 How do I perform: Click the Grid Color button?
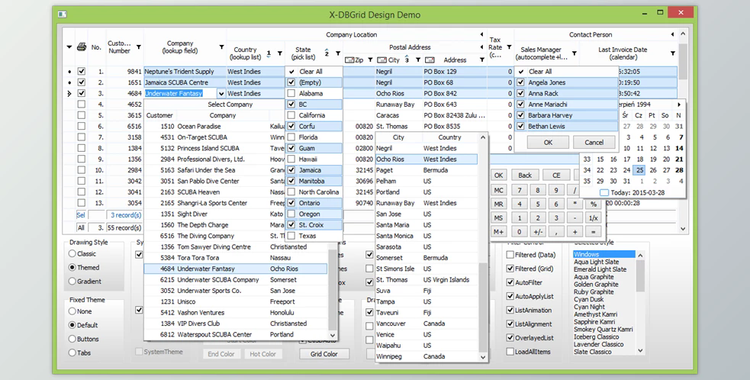click(x=324, y=354)
